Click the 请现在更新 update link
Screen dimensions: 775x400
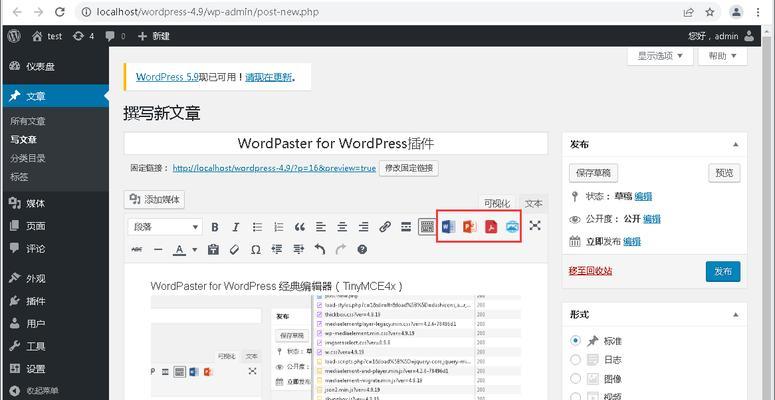(269, 77)
